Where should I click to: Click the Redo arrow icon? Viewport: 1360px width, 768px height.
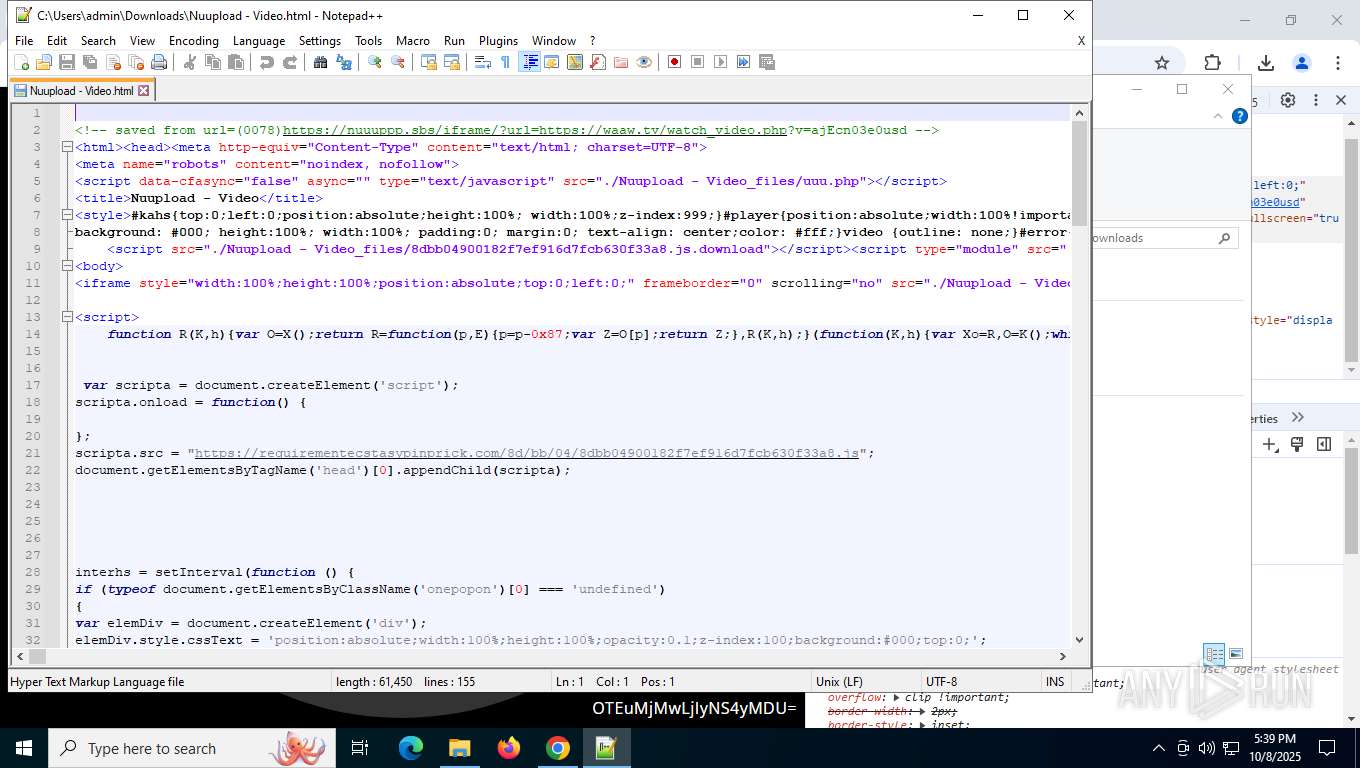point(290,62)
